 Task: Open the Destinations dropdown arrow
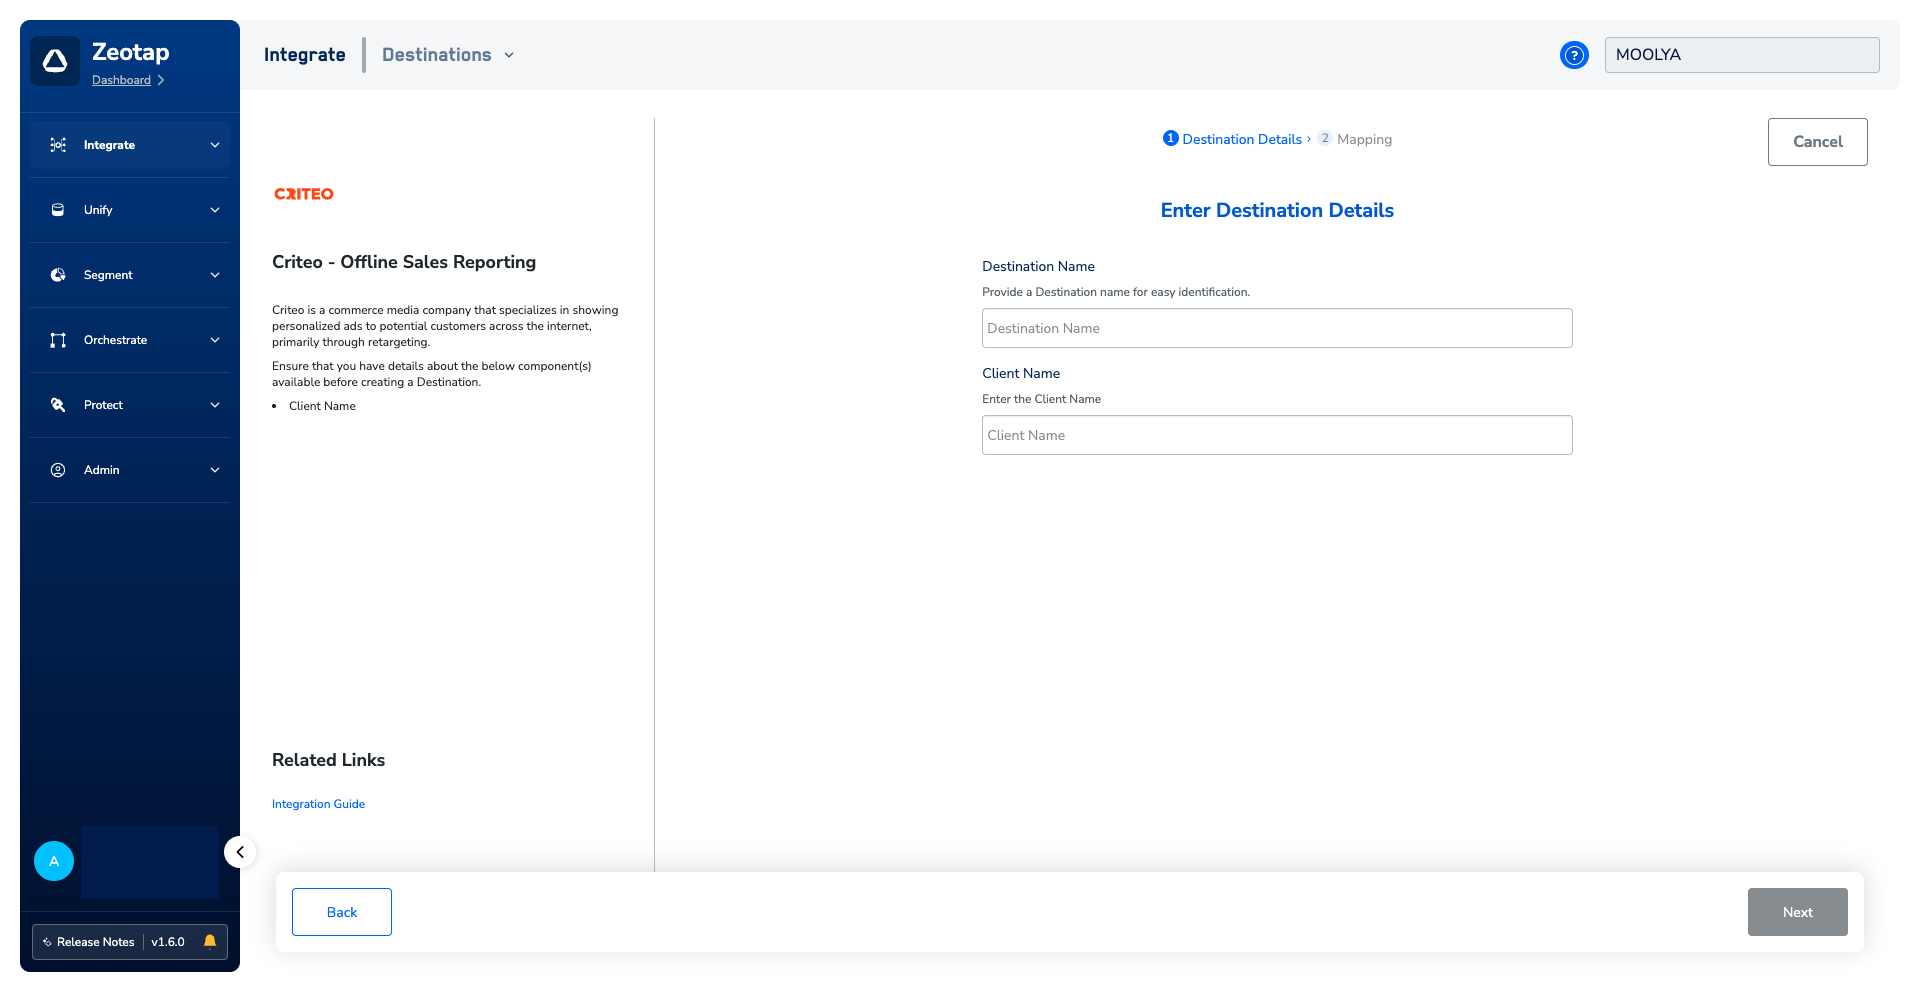click(509, 55)
